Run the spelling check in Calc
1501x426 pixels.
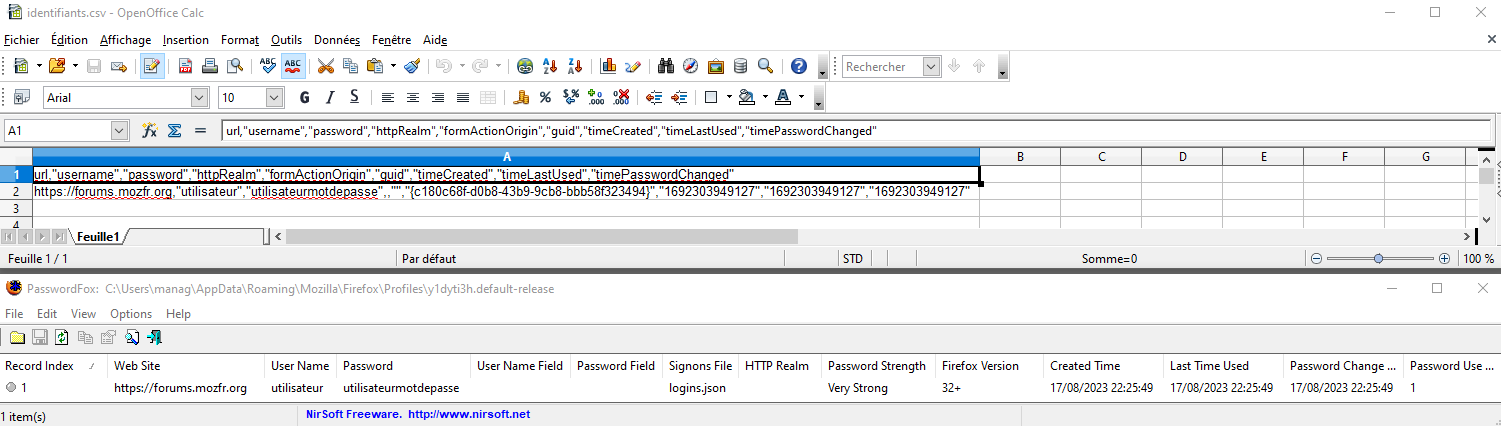(x=267, y=66)
